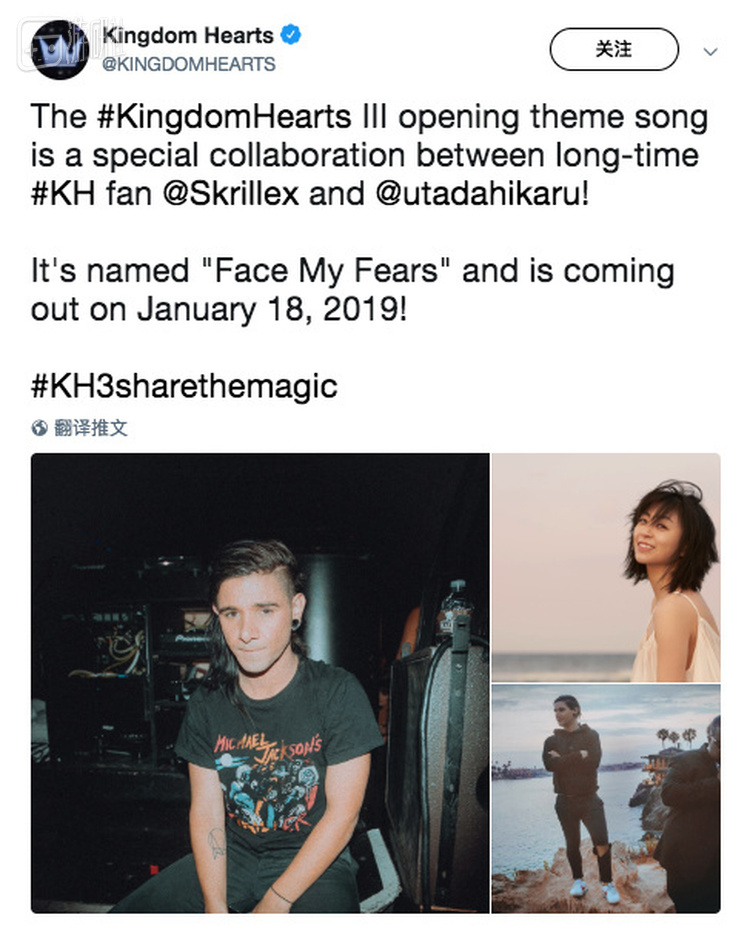Click the Kingdom Hearts profile avatar
750x926 pixels.
[x=60, y=47]
